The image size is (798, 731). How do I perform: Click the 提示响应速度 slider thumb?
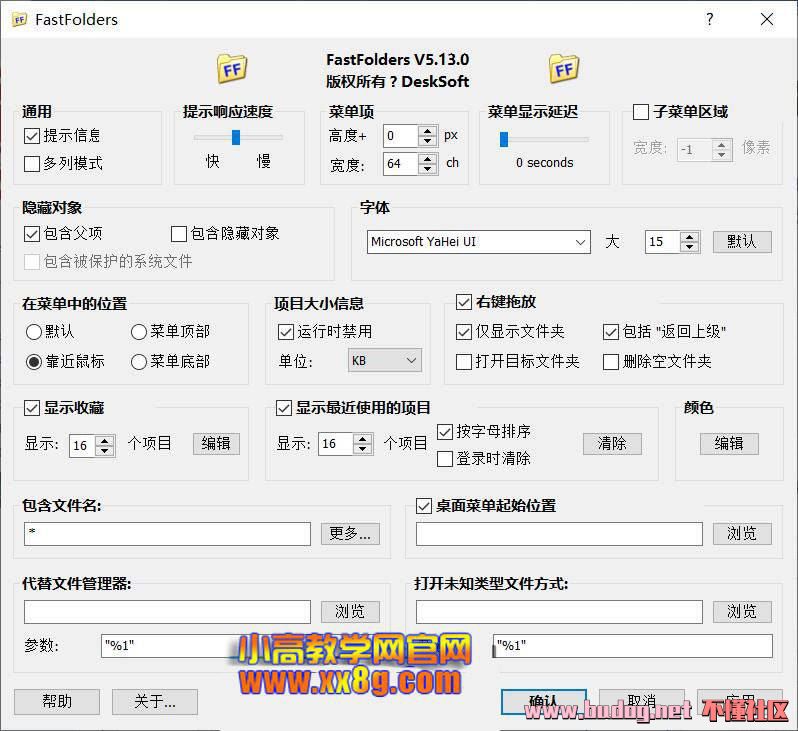(x=236, y=137)
